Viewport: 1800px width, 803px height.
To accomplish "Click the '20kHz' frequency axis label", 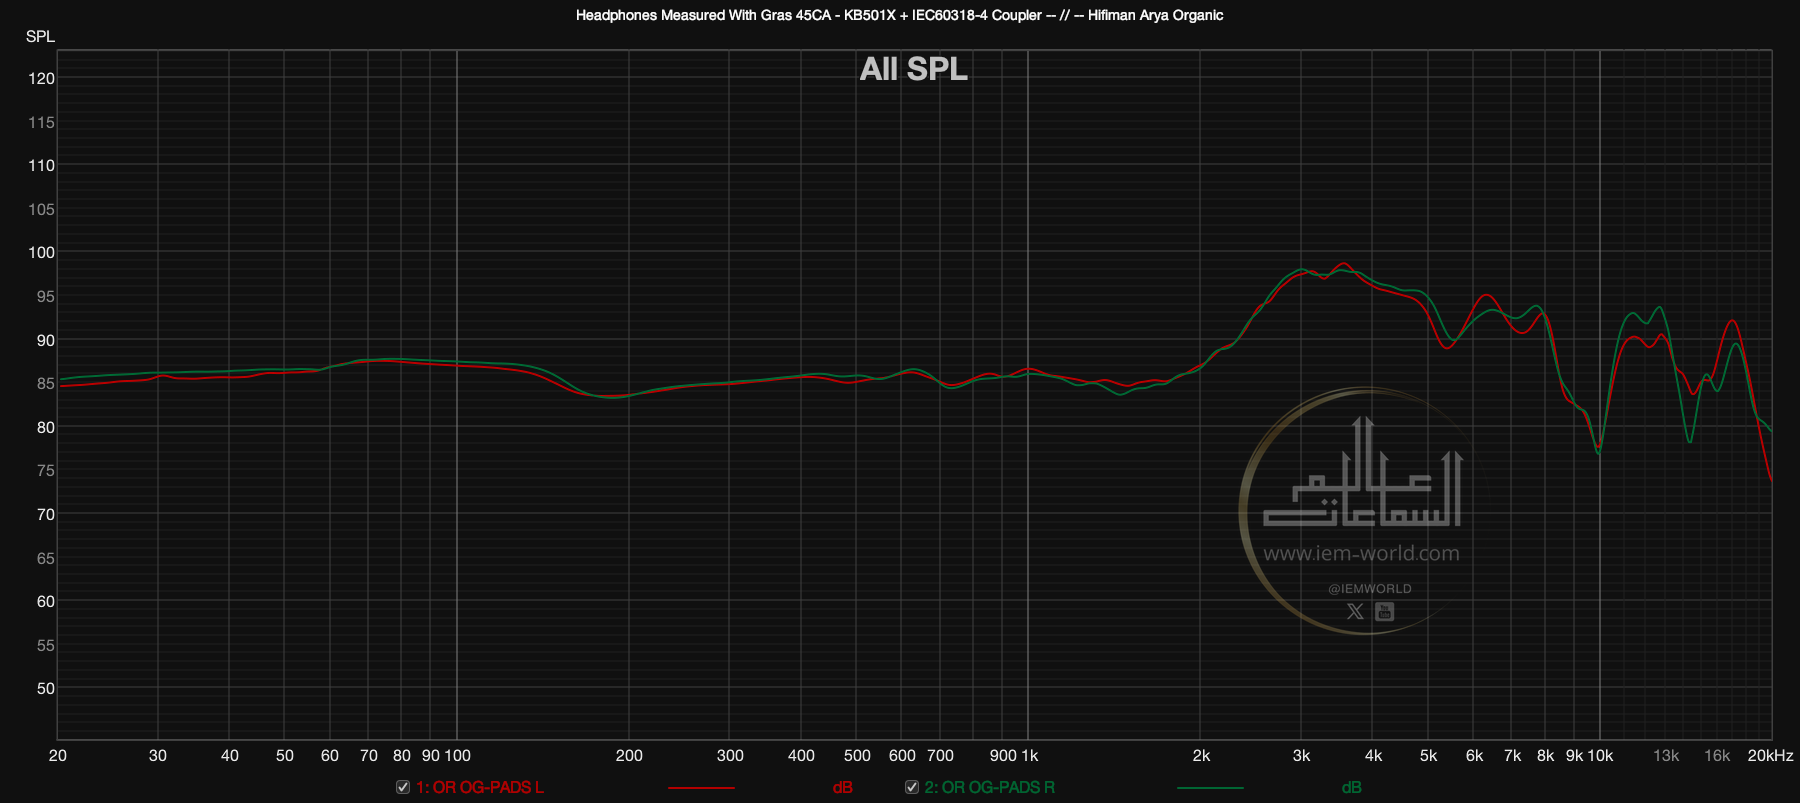I will (x=1770, y=755).
